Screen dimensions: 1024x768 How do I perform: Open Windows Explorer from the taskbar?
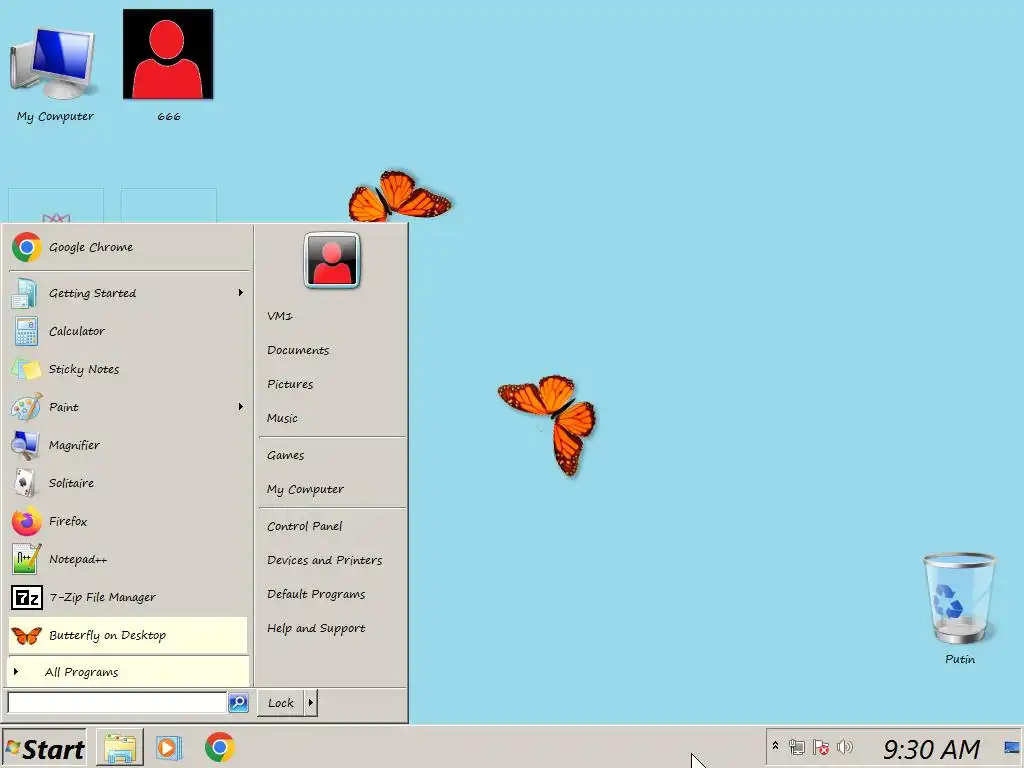point(120,748)
